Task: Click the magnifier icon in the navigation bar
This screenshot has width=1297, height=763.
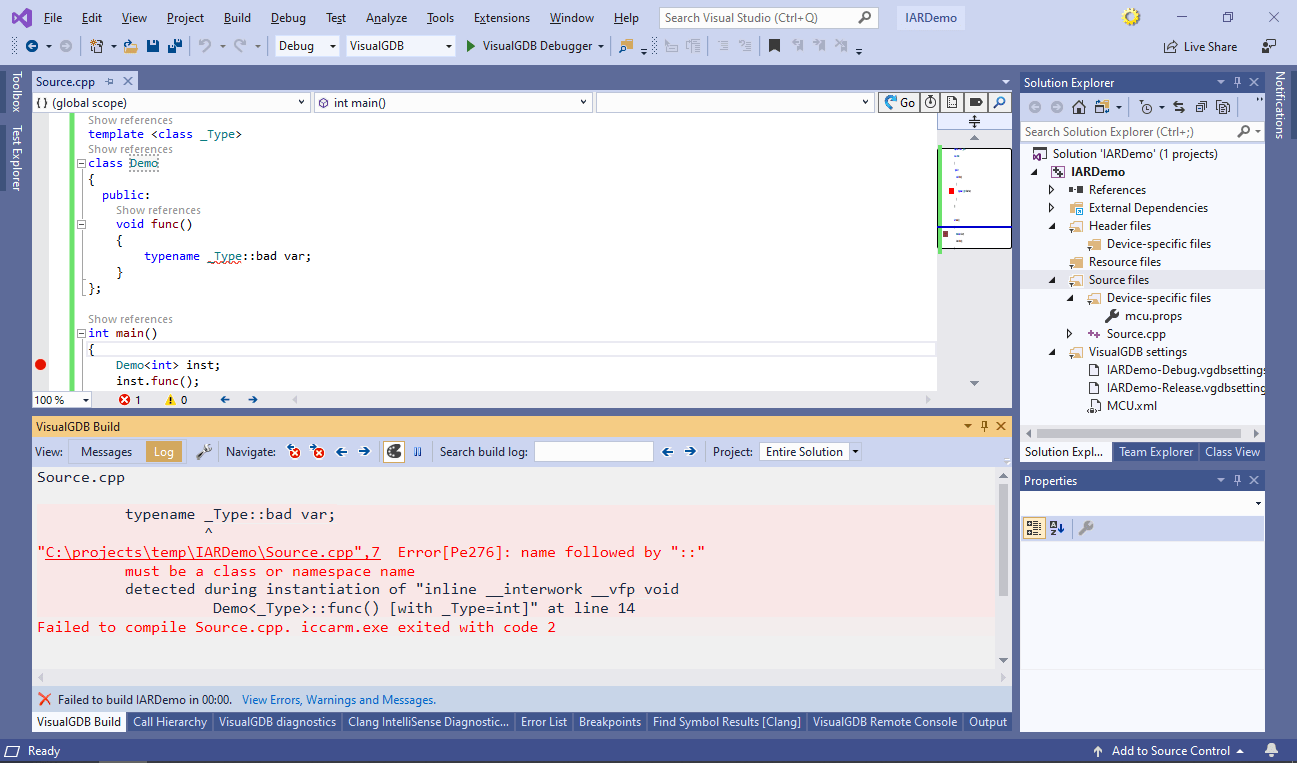Action: [x=998, y=102]
